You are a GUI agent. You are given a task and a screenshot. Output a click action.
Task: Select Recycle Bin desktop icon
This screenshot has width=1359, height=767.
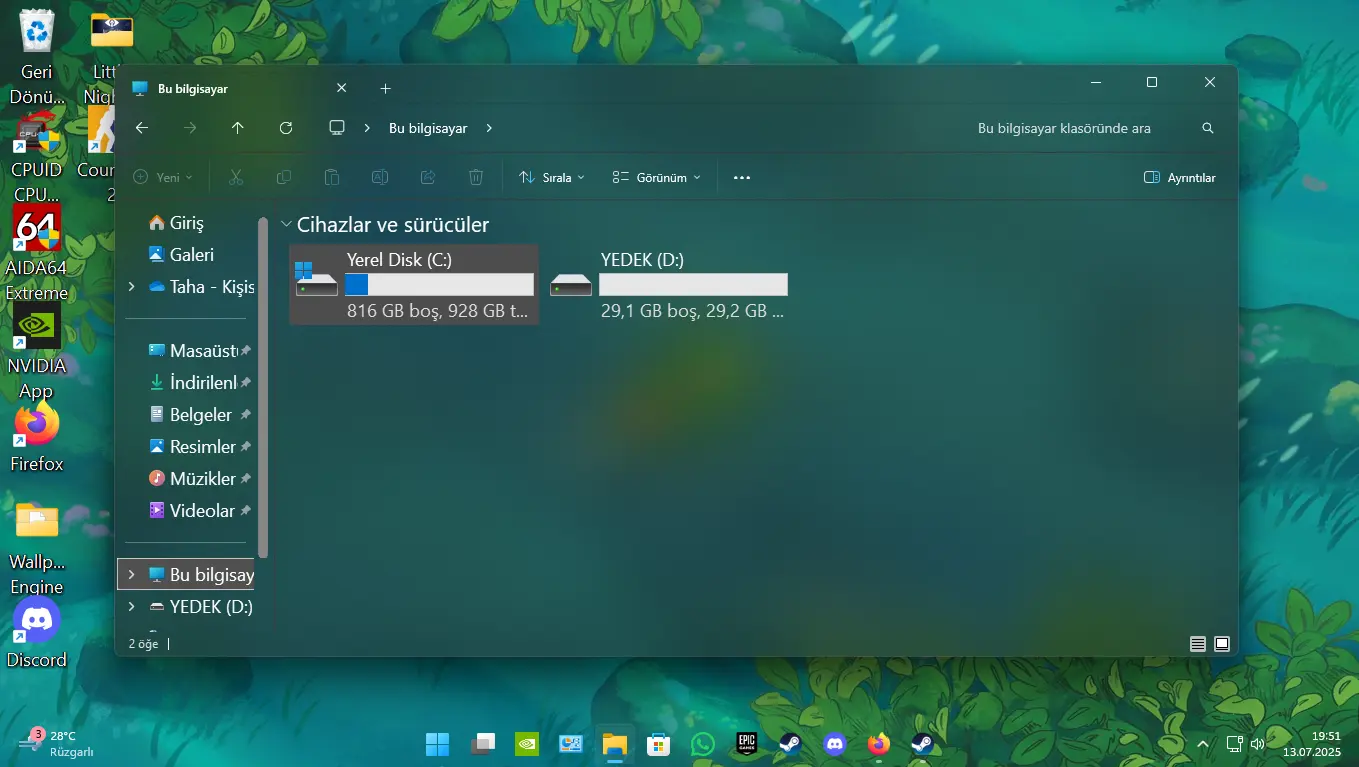(x=37, y=57)
